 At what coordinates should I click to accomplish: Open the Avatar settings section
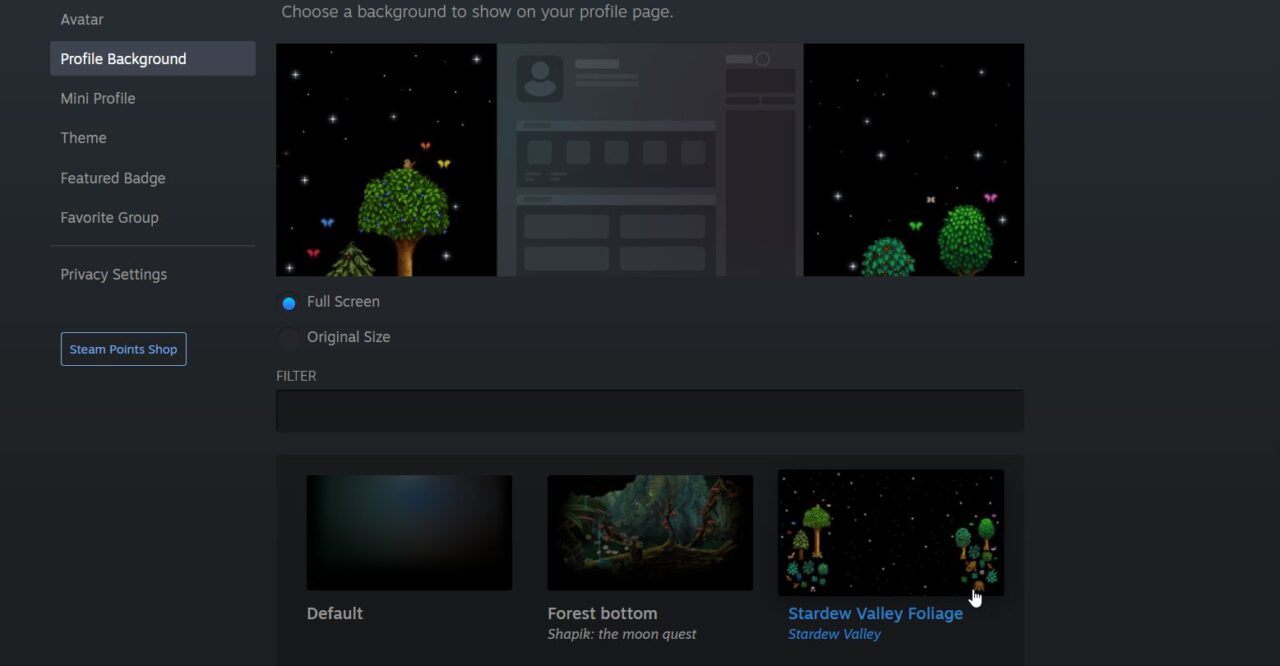point(81,19)
